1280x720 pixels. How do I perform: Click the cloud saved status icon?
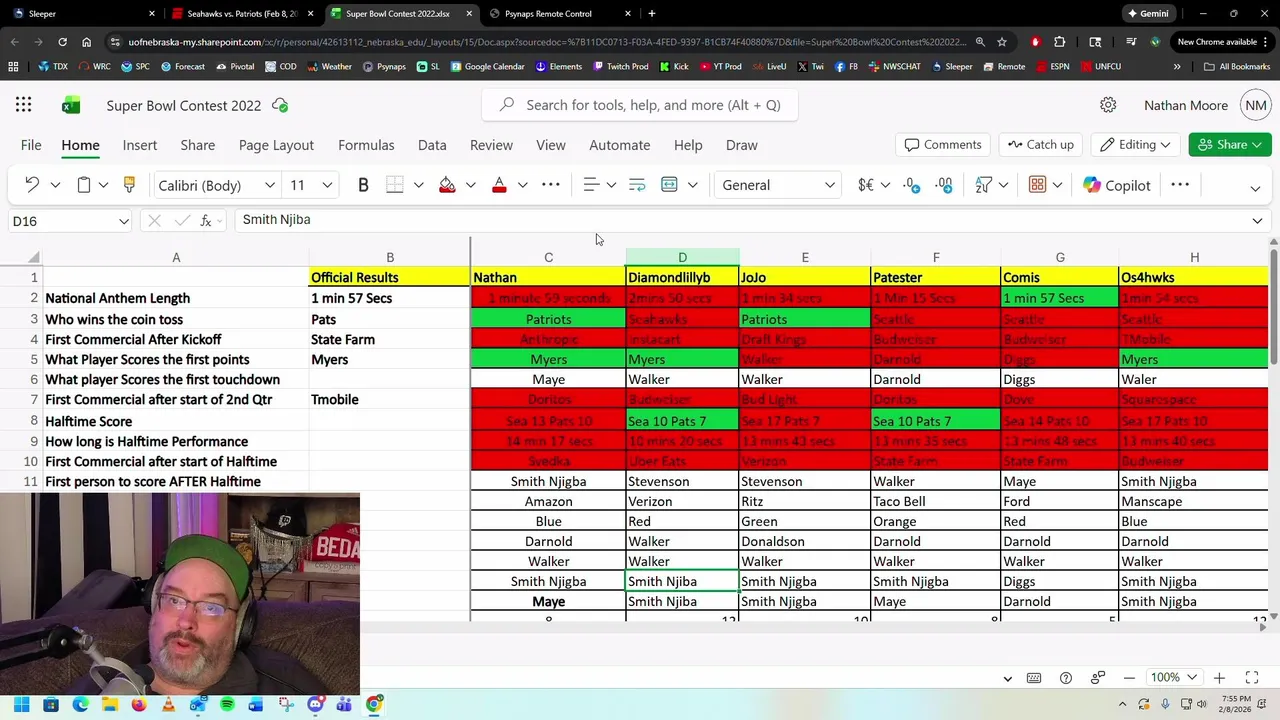pyautogui.click(x=280, y=105)
